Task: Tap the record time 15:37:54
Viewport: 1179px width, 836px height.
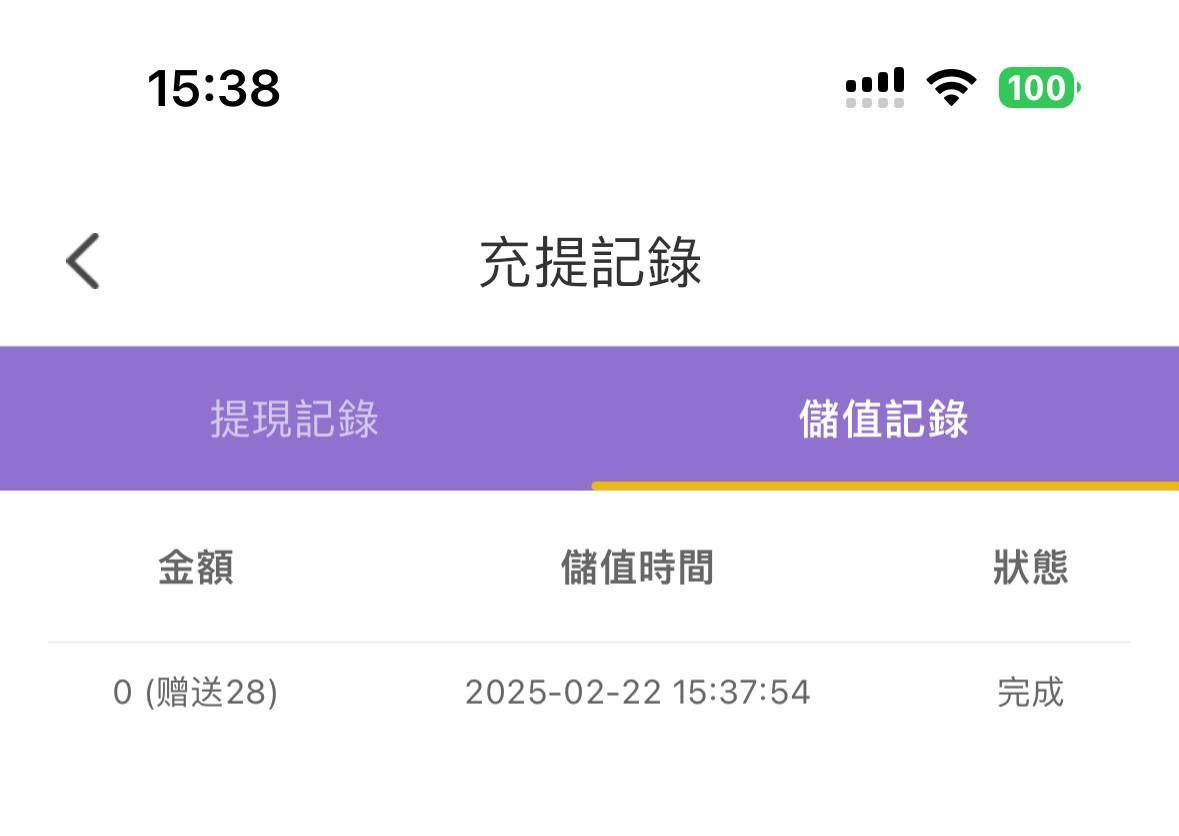Action: point(741,692)
